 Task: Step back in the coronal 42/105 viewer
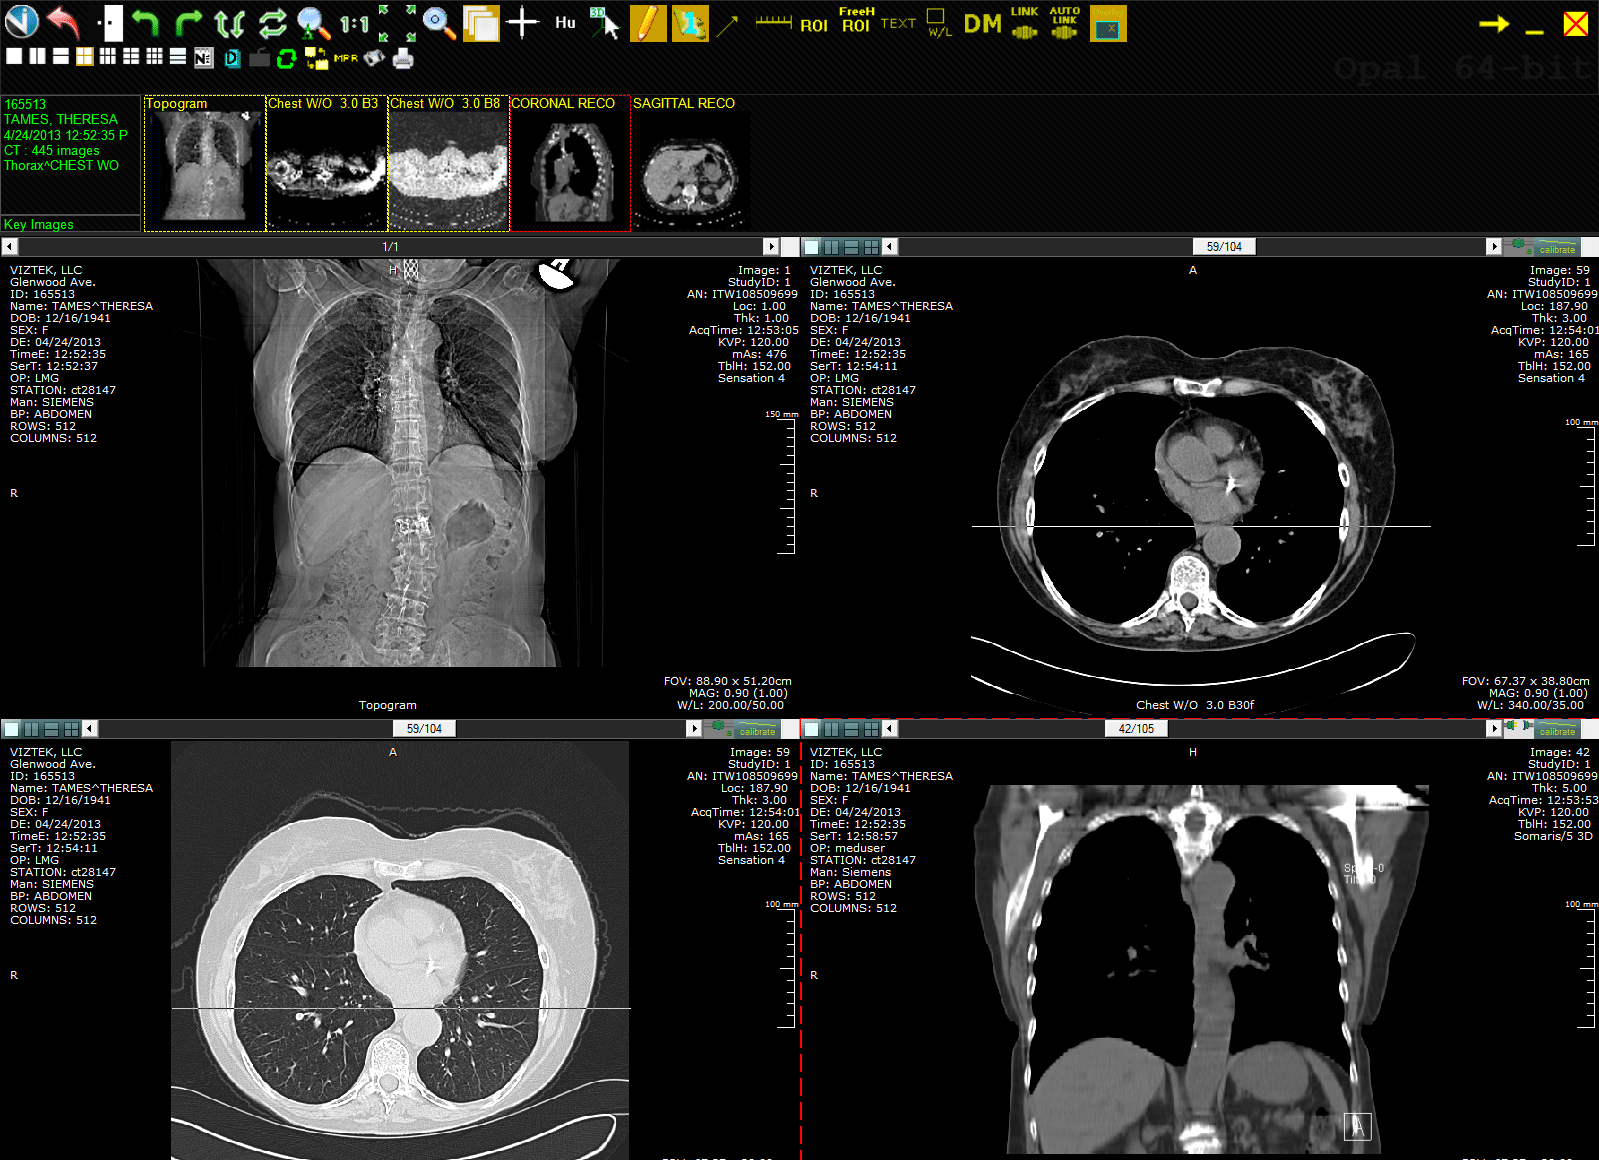point(890,729)
